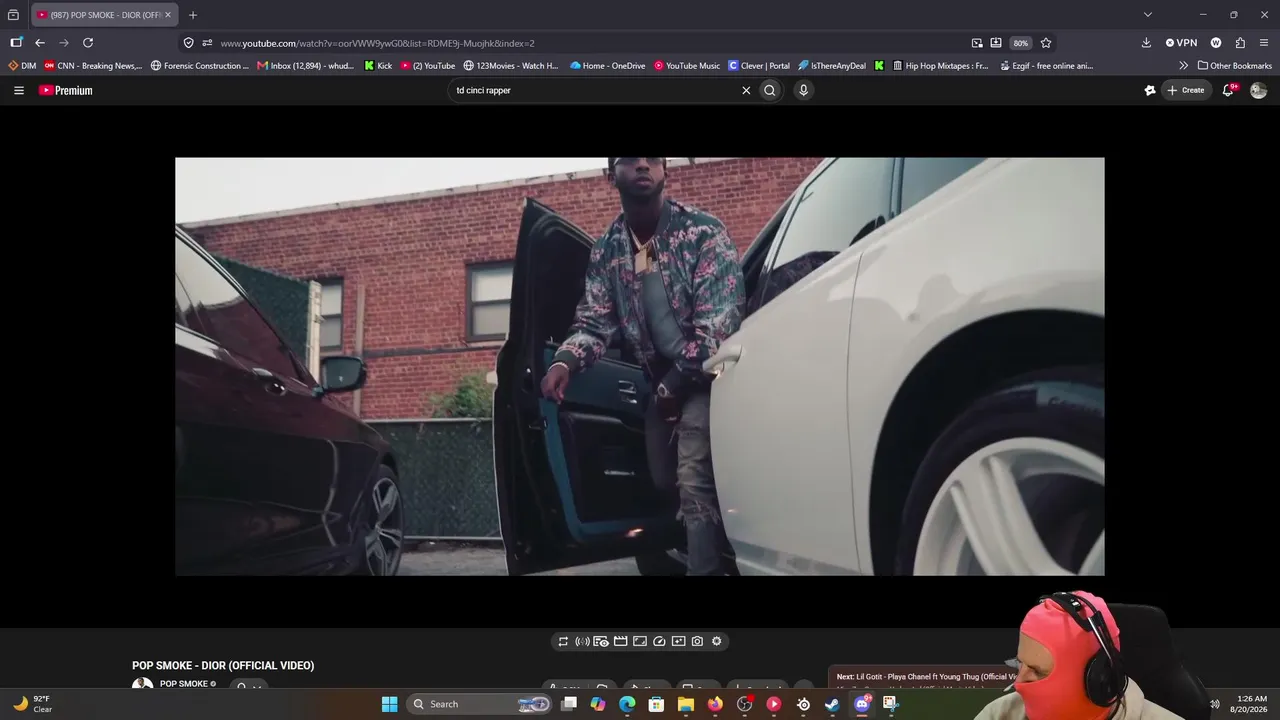Change the 80% page zoom level
This screenshot has width=1280, height=720.
click(x=1020, y=43)
